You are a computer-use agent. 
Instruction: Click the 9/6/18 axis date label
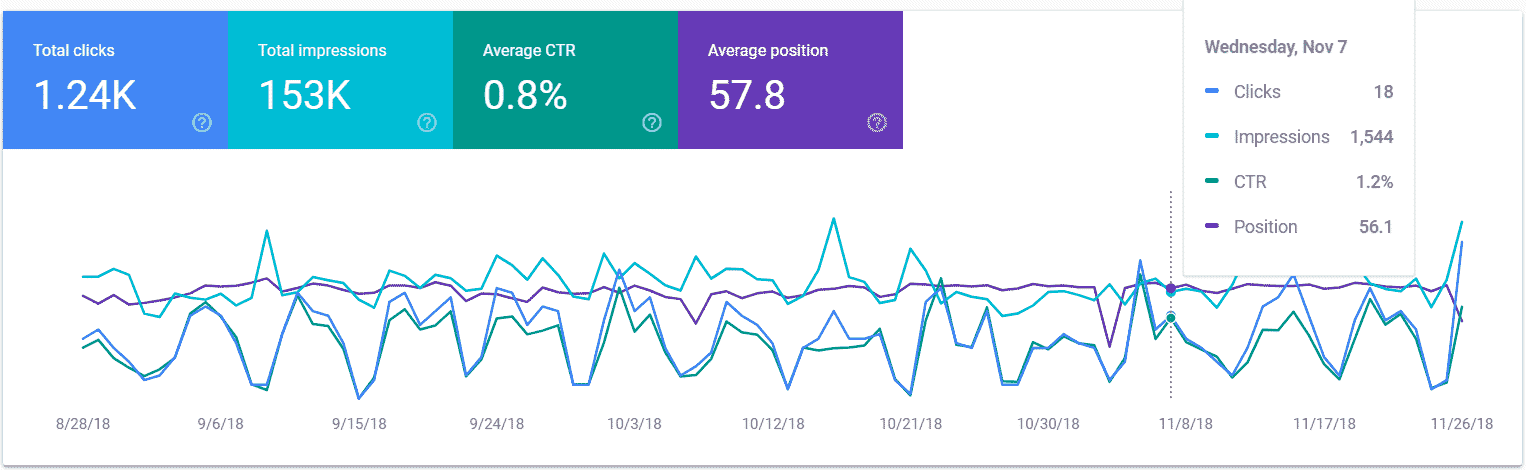[x=220, y=424]
